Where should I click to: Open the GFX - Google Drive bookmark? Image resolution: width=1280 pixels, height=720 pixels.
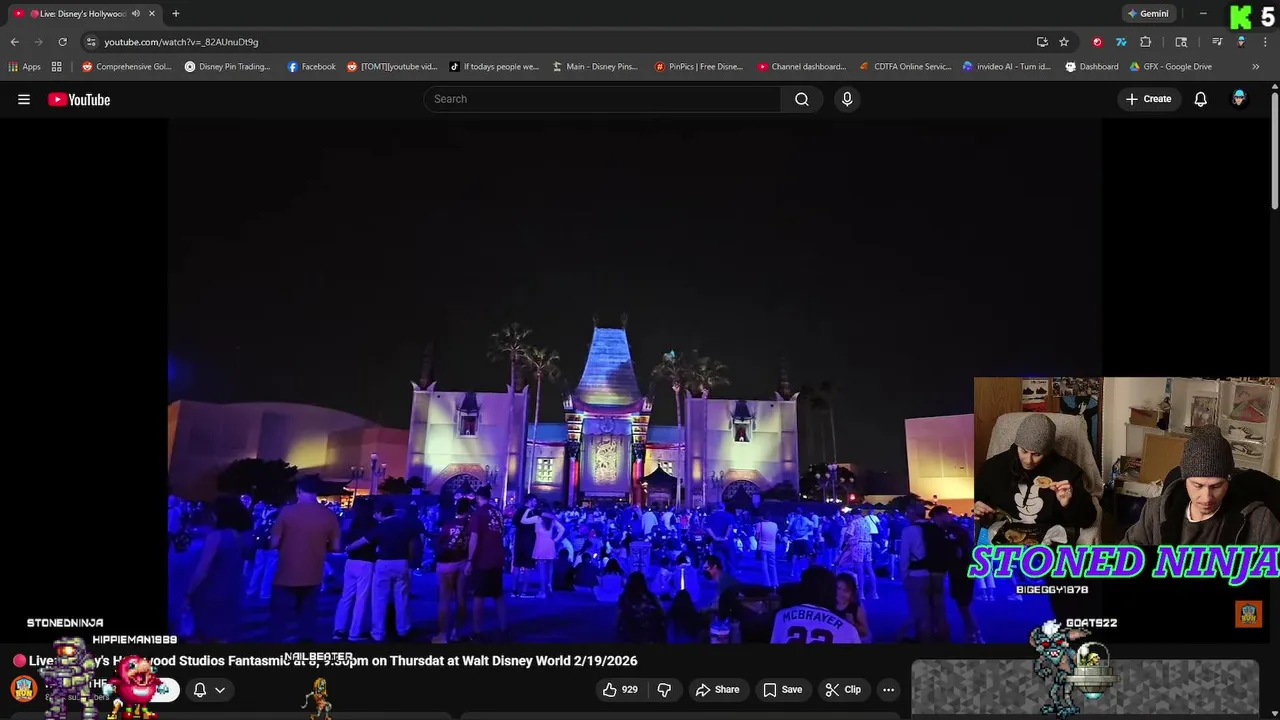[1171, 67]
